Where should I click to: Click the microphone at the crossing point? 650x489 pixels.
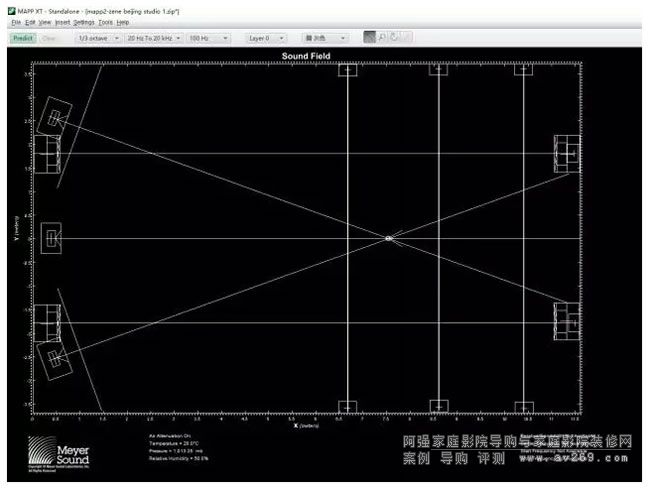(389, 238)
